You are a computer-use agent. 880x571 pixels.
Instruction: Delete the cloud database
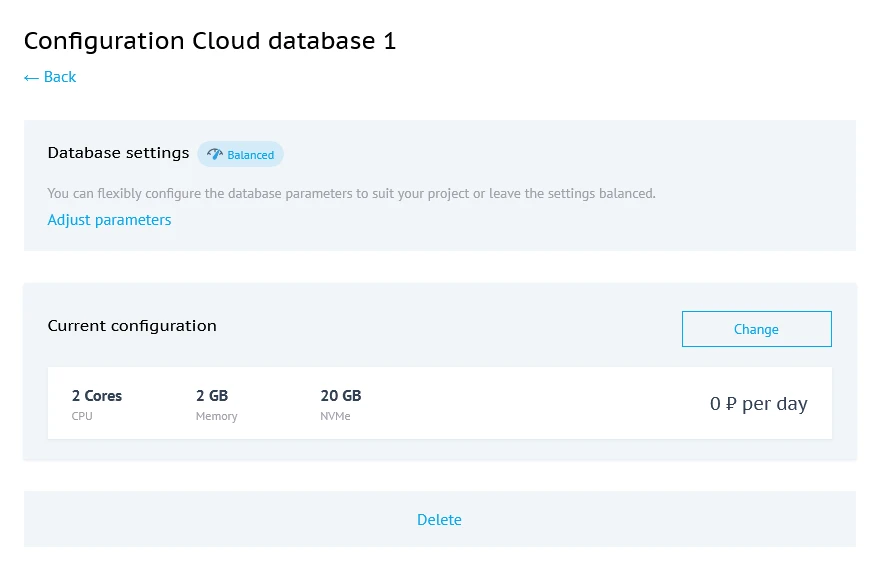click(x=439, y=520)
